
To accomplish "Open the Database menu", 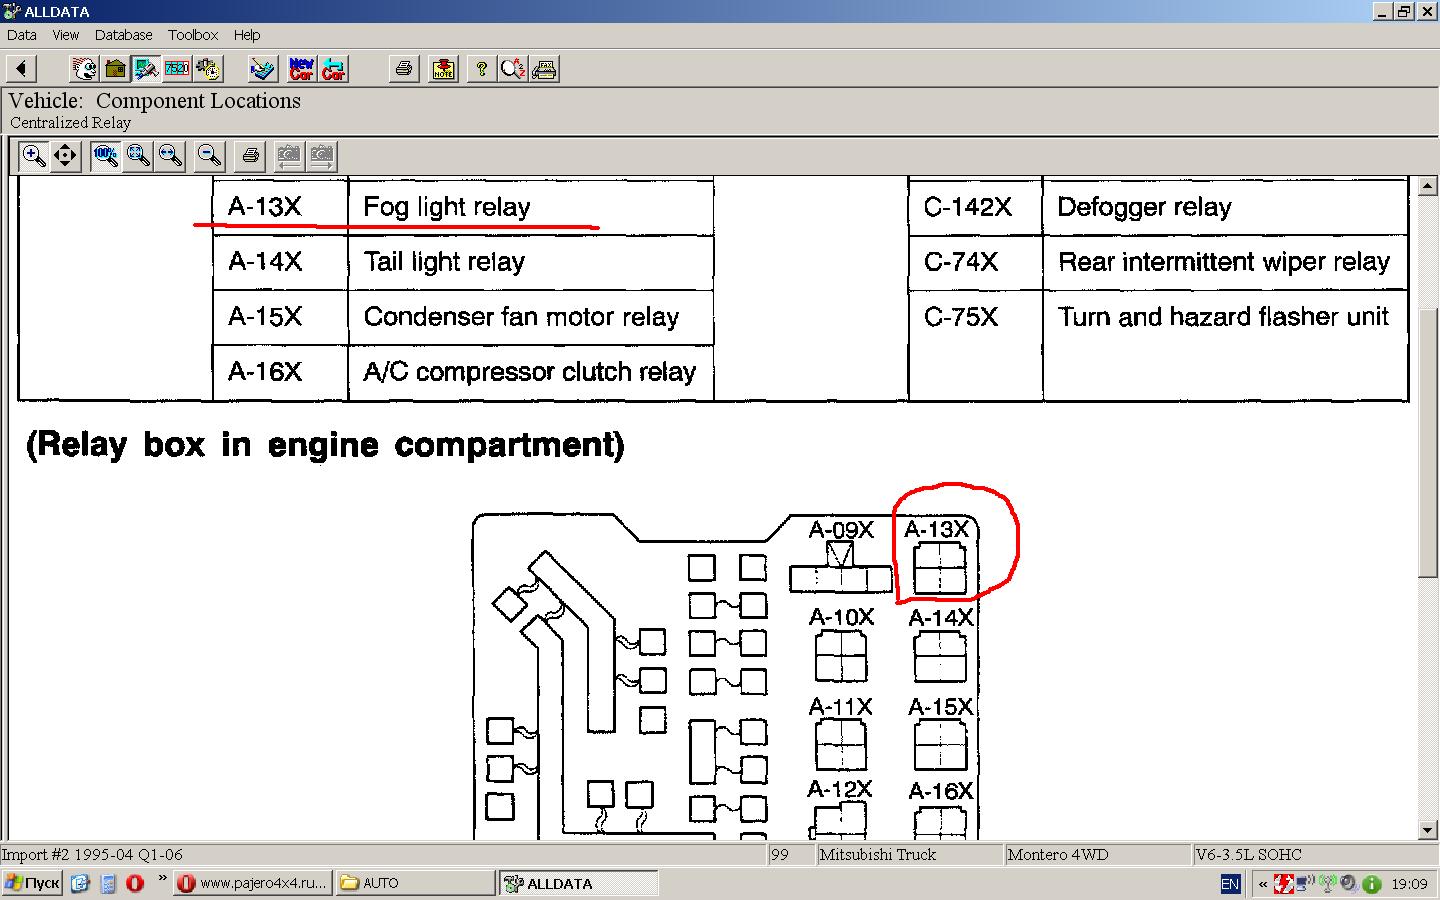I will point(123,34).
